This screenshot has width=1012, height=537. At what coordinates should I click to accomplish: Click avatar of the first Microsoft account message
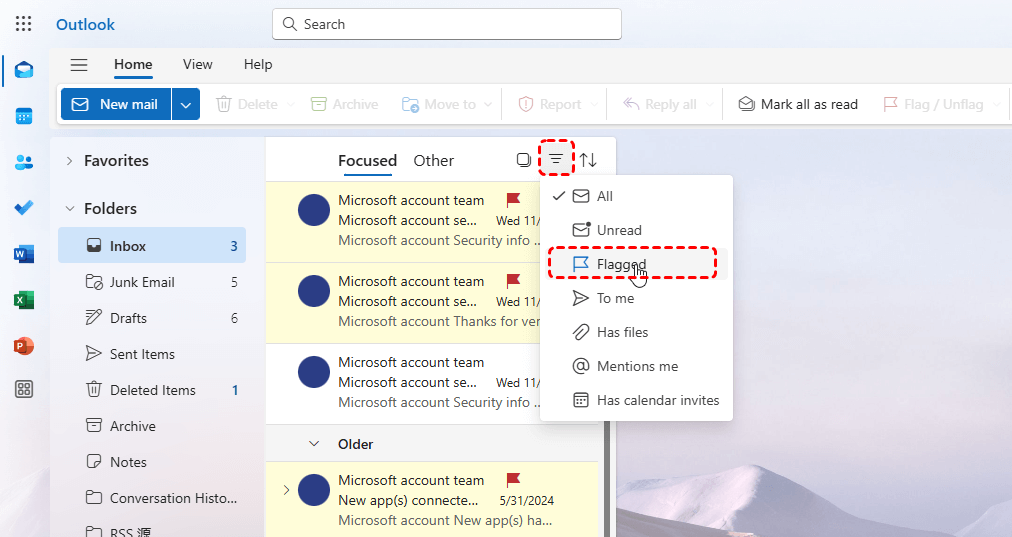click(314, 210)
